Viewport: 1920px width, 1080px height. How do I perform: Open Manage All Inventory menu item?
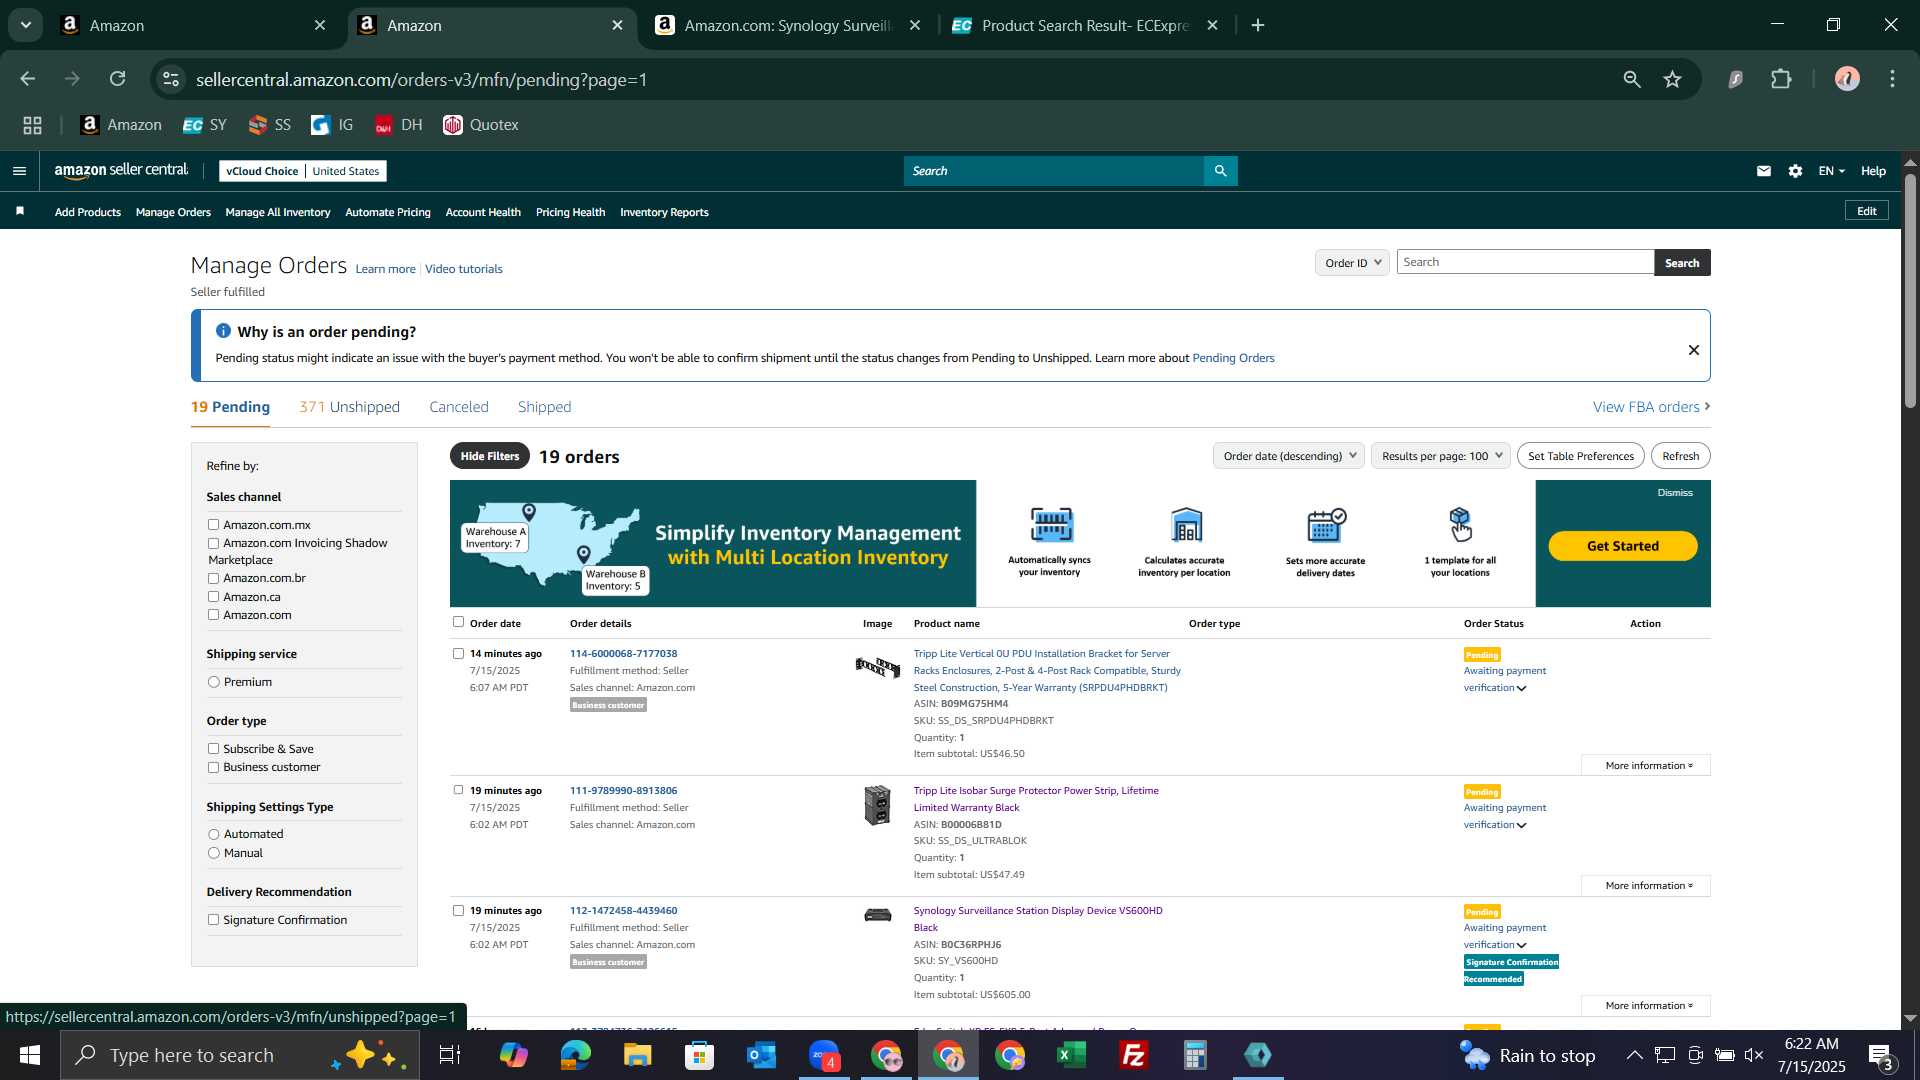pos(278,212)
